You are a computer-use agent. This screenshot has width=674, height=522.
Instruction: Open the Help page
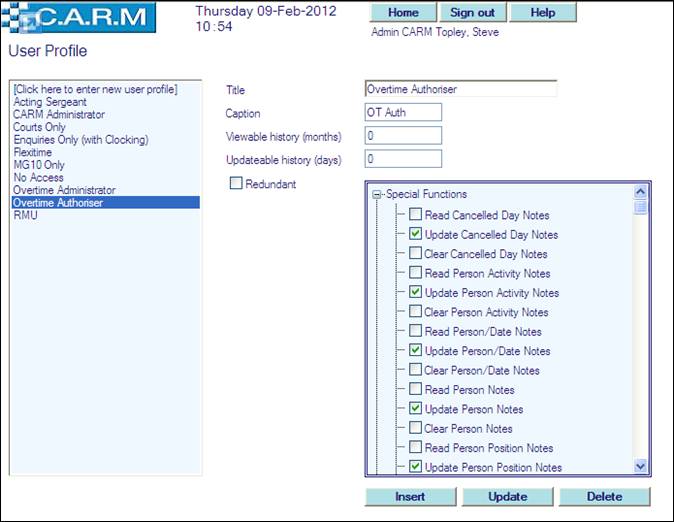pyautogui.click(x=543, y=13)
